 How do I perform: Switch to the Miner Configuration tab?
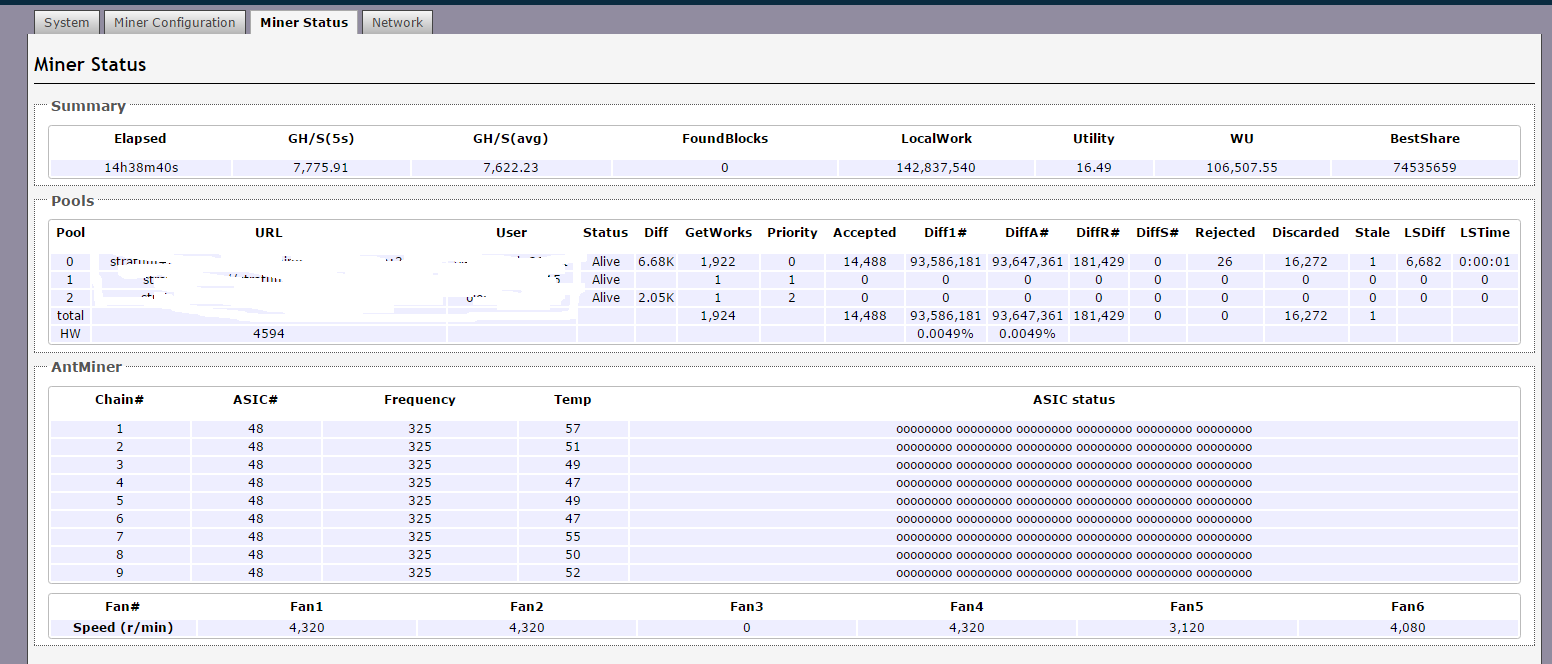click(x=175, y=22)
